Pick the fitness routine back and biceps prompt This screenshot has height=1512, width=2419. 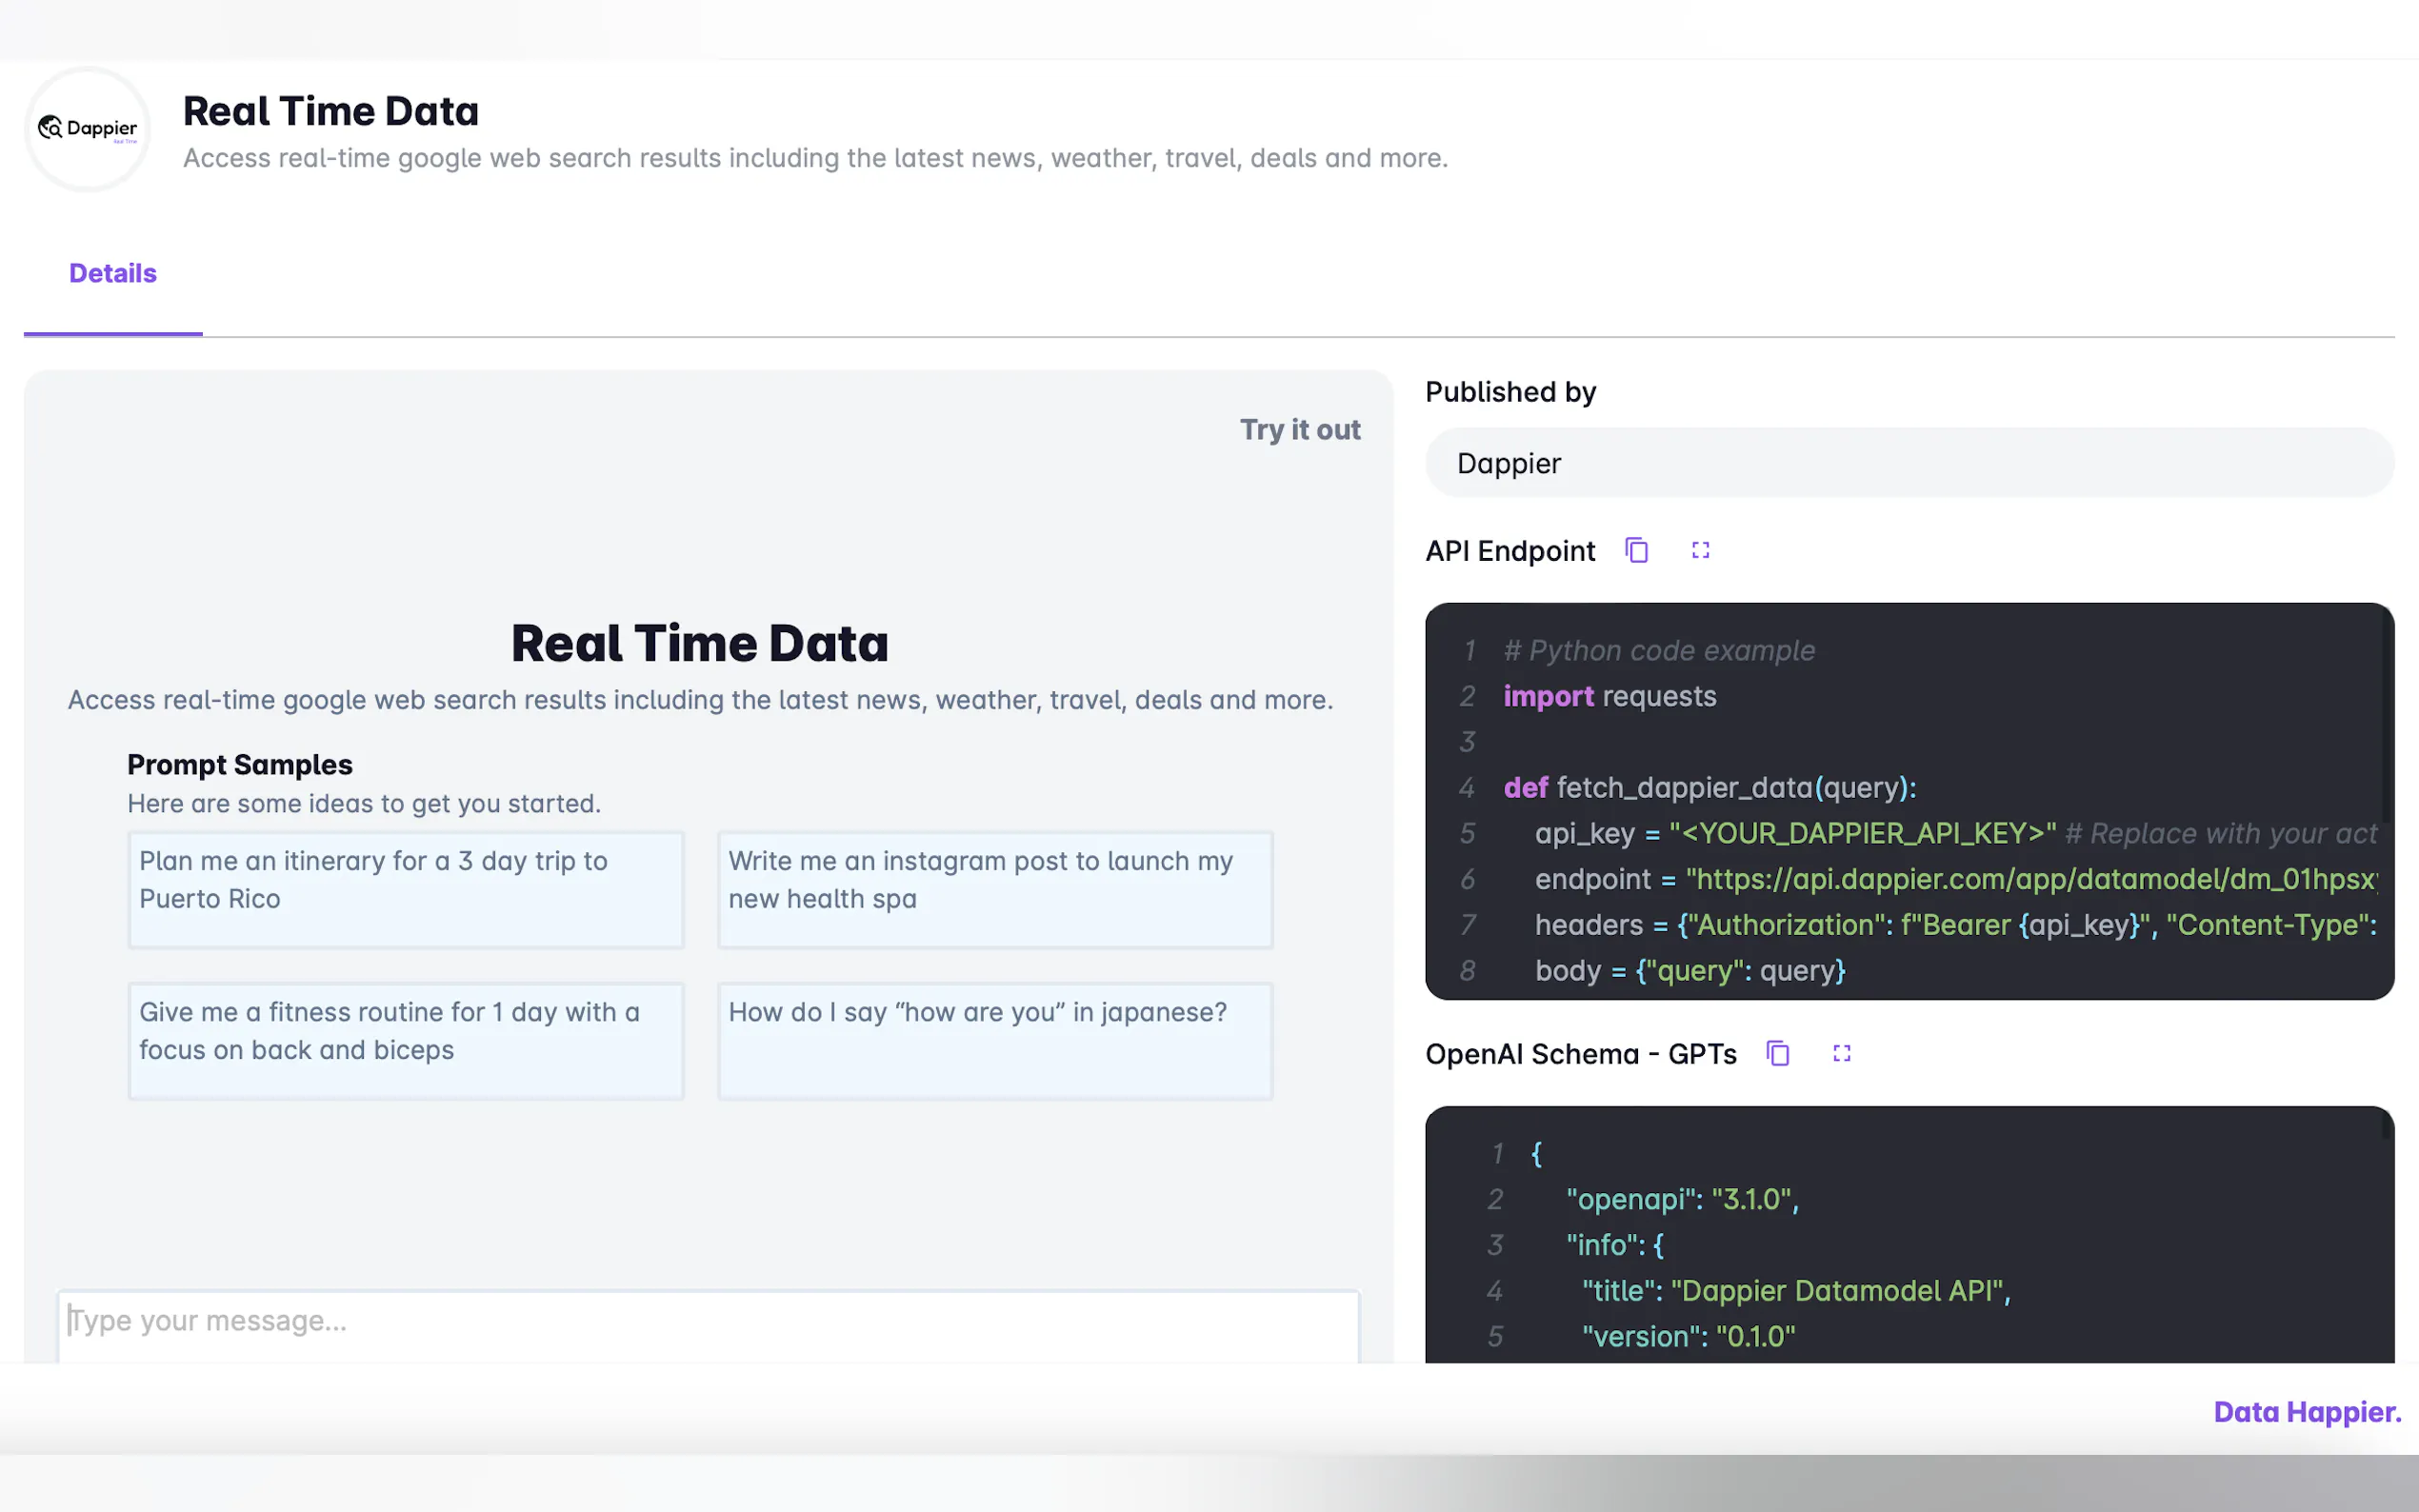[x=405, y=1040]
